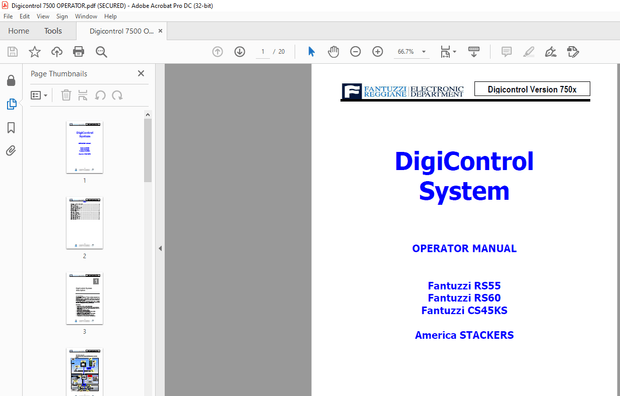The width and height of the screenshot is (620, 396).
Task: Select the Digicontrol 7500 document tab
Action: (122, 31)
